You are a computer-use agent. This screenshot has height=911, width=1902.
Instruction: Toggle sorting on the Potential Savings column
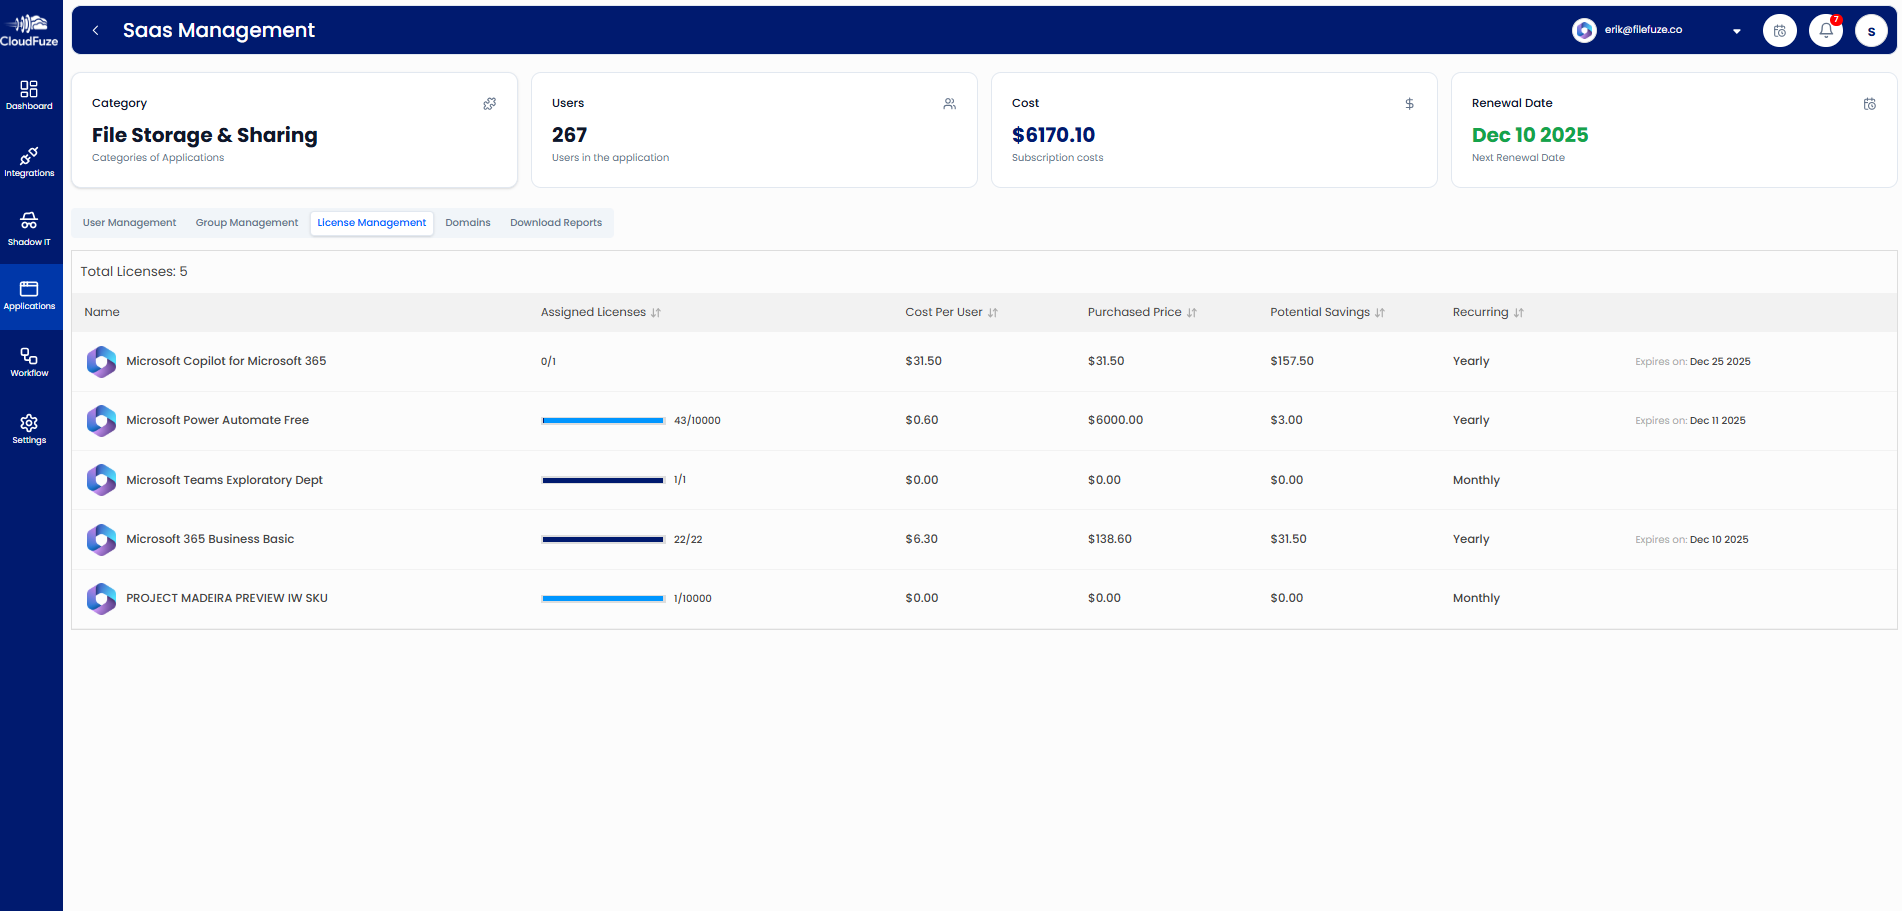[x=1380, y=312]
